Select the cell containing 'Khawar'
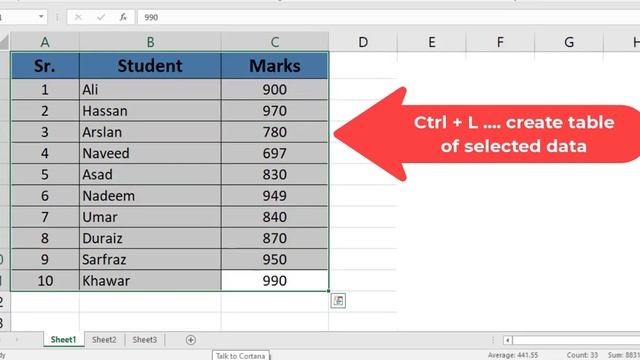The width and height of the screenshot is (640, 360). [150, 280]
